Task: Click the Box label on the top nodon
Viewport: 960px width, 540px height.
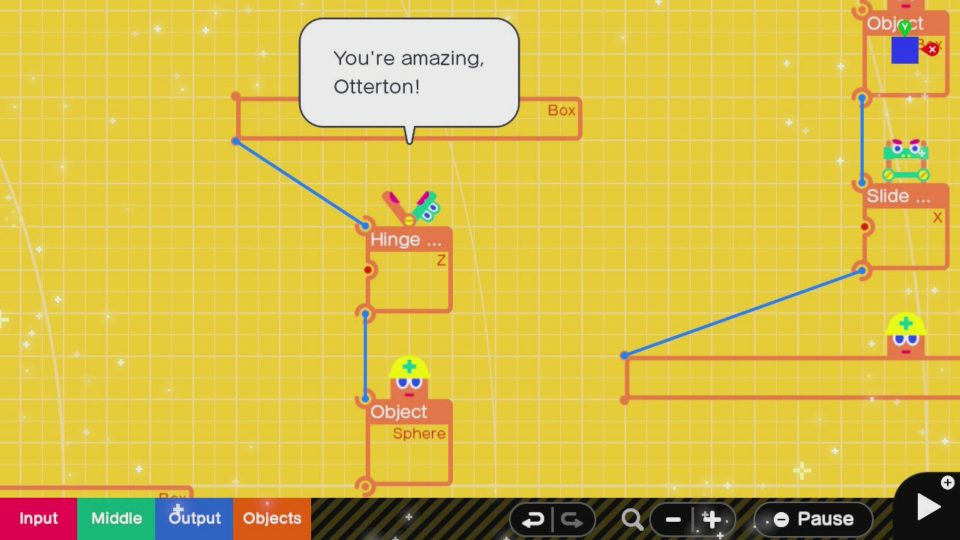Action: [561, 110]
